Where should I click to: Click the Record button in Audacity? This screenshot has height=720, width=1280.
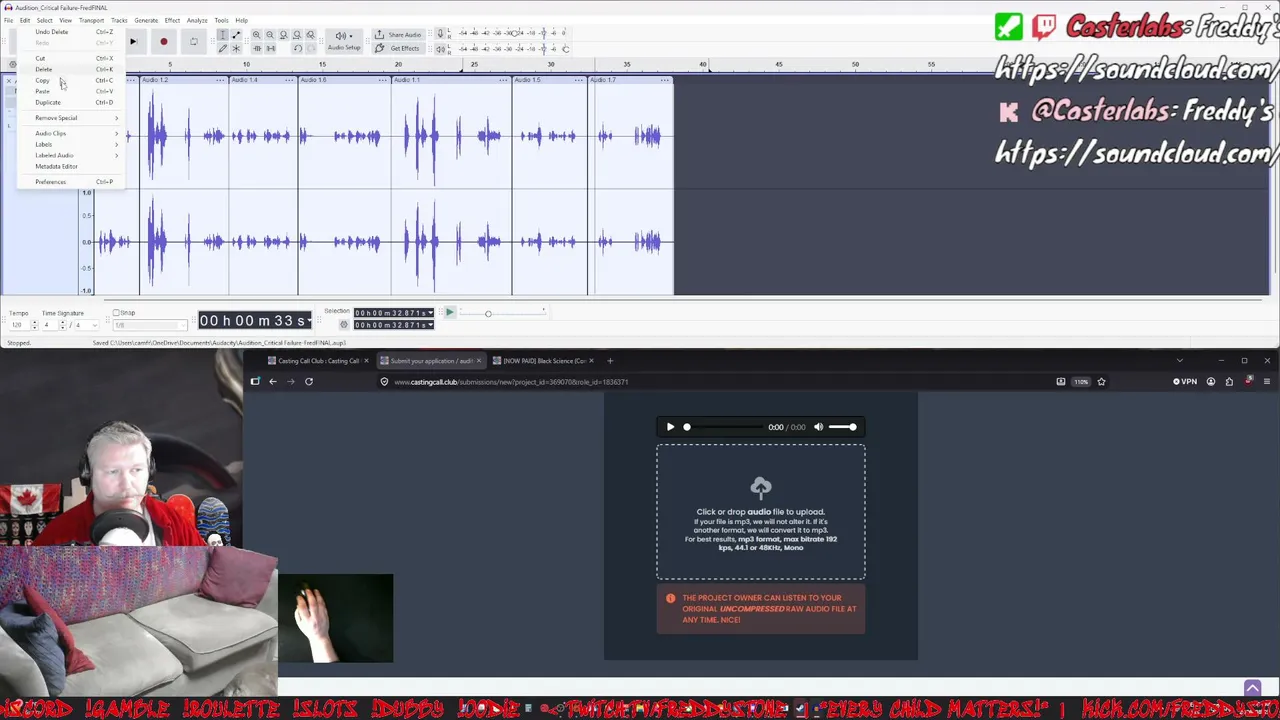pos(163,41)
